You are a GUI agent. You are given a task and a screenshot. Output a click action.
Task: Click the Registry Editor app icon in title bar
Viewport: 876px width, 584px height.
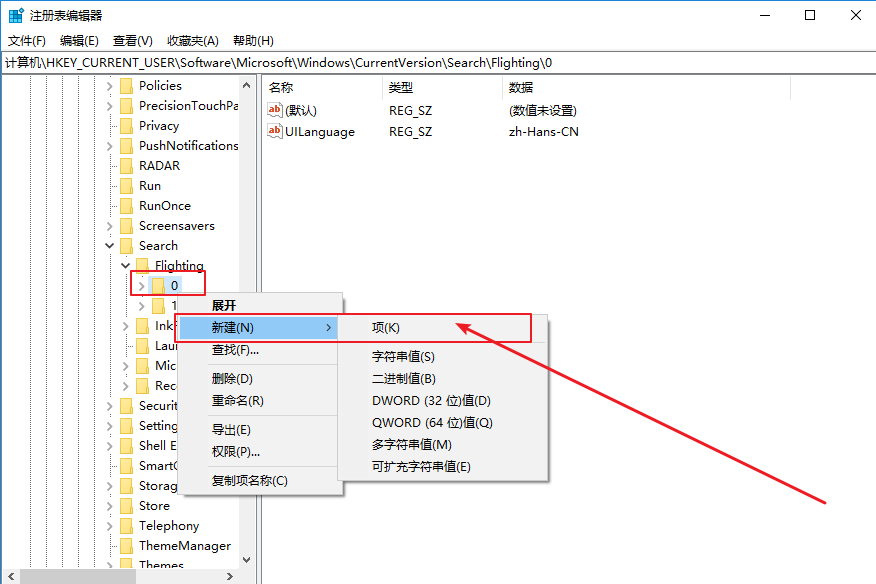tap(17, 15)
